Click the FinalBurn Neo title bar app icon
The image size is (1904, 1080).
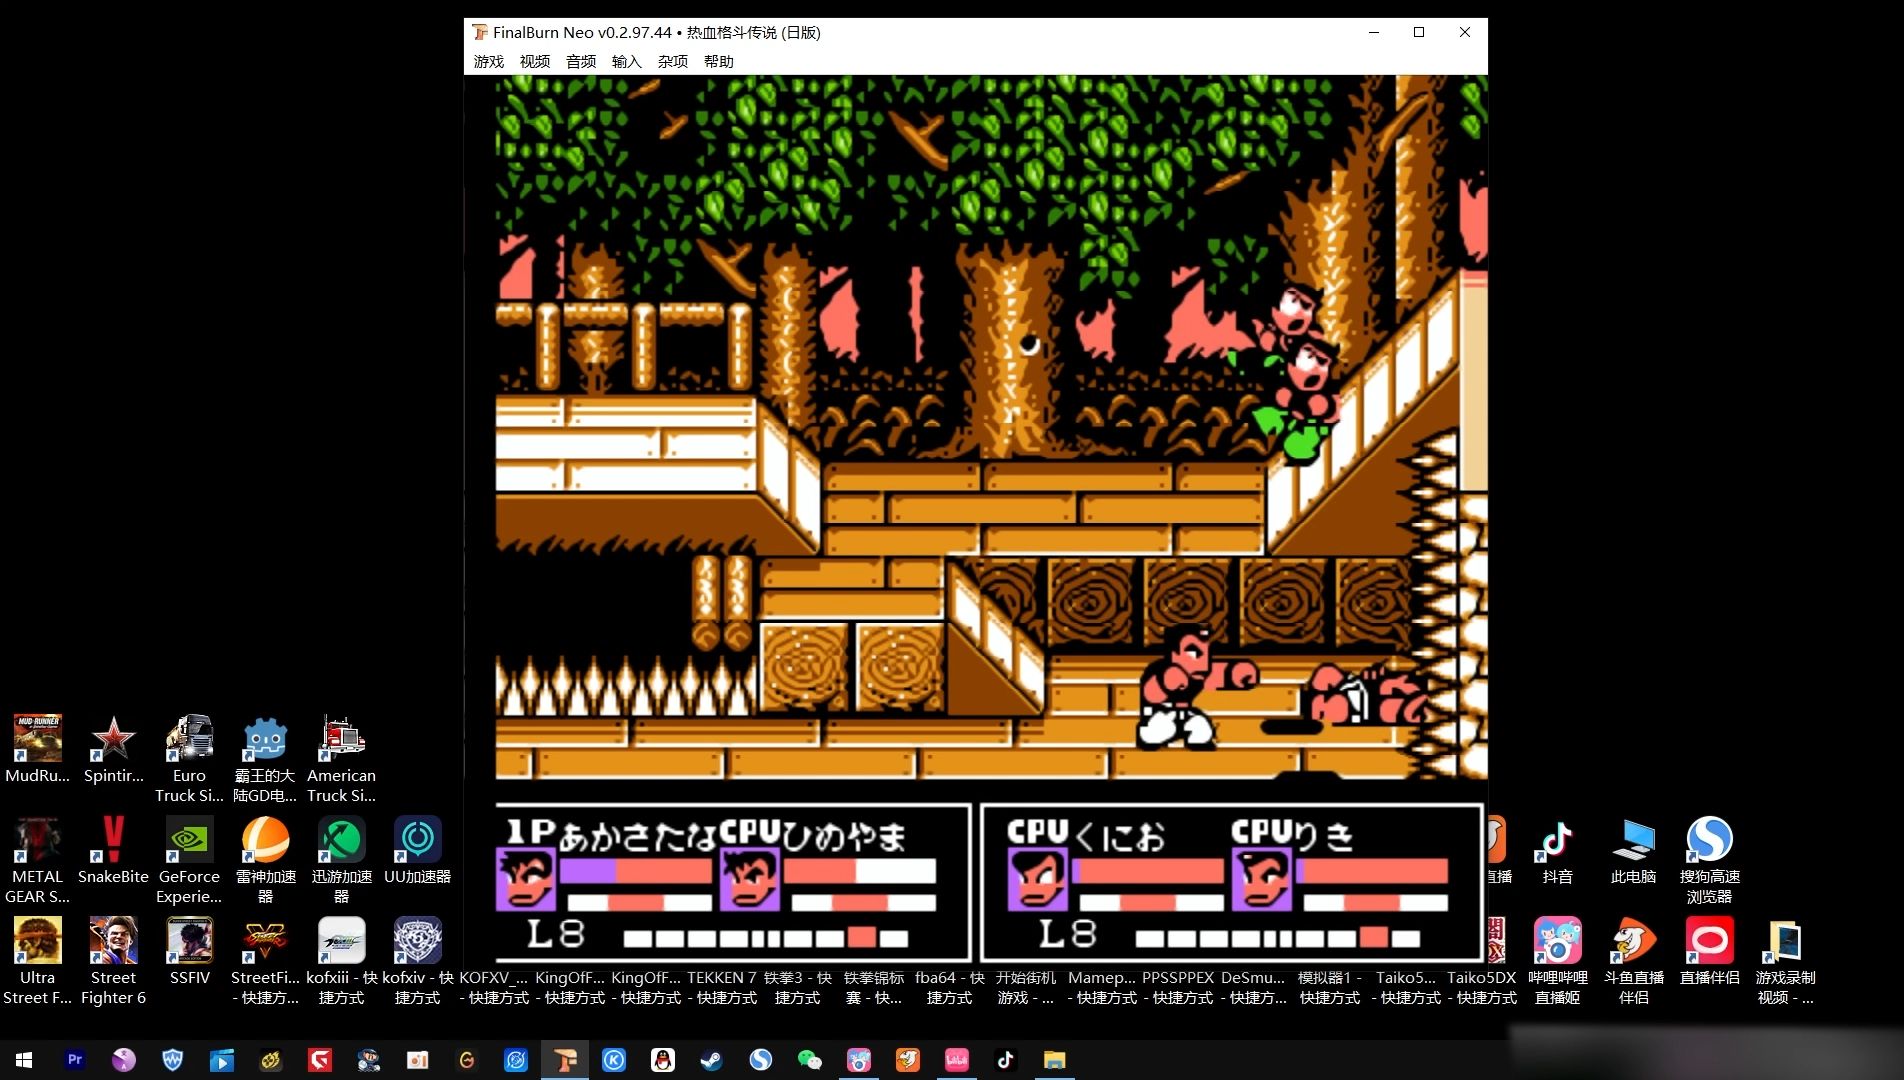click(480, 32)
